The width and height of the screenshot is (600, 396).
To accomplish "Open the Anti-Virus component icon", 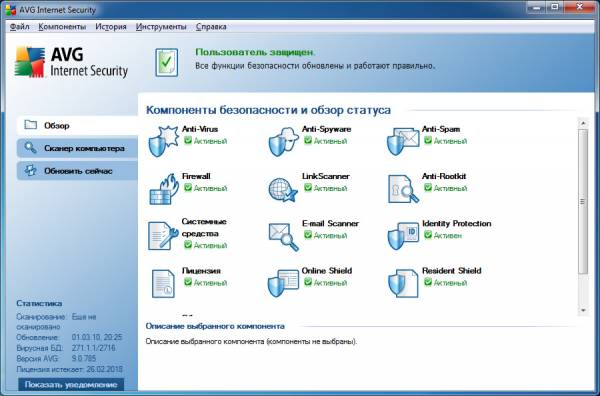I will 163,141.
